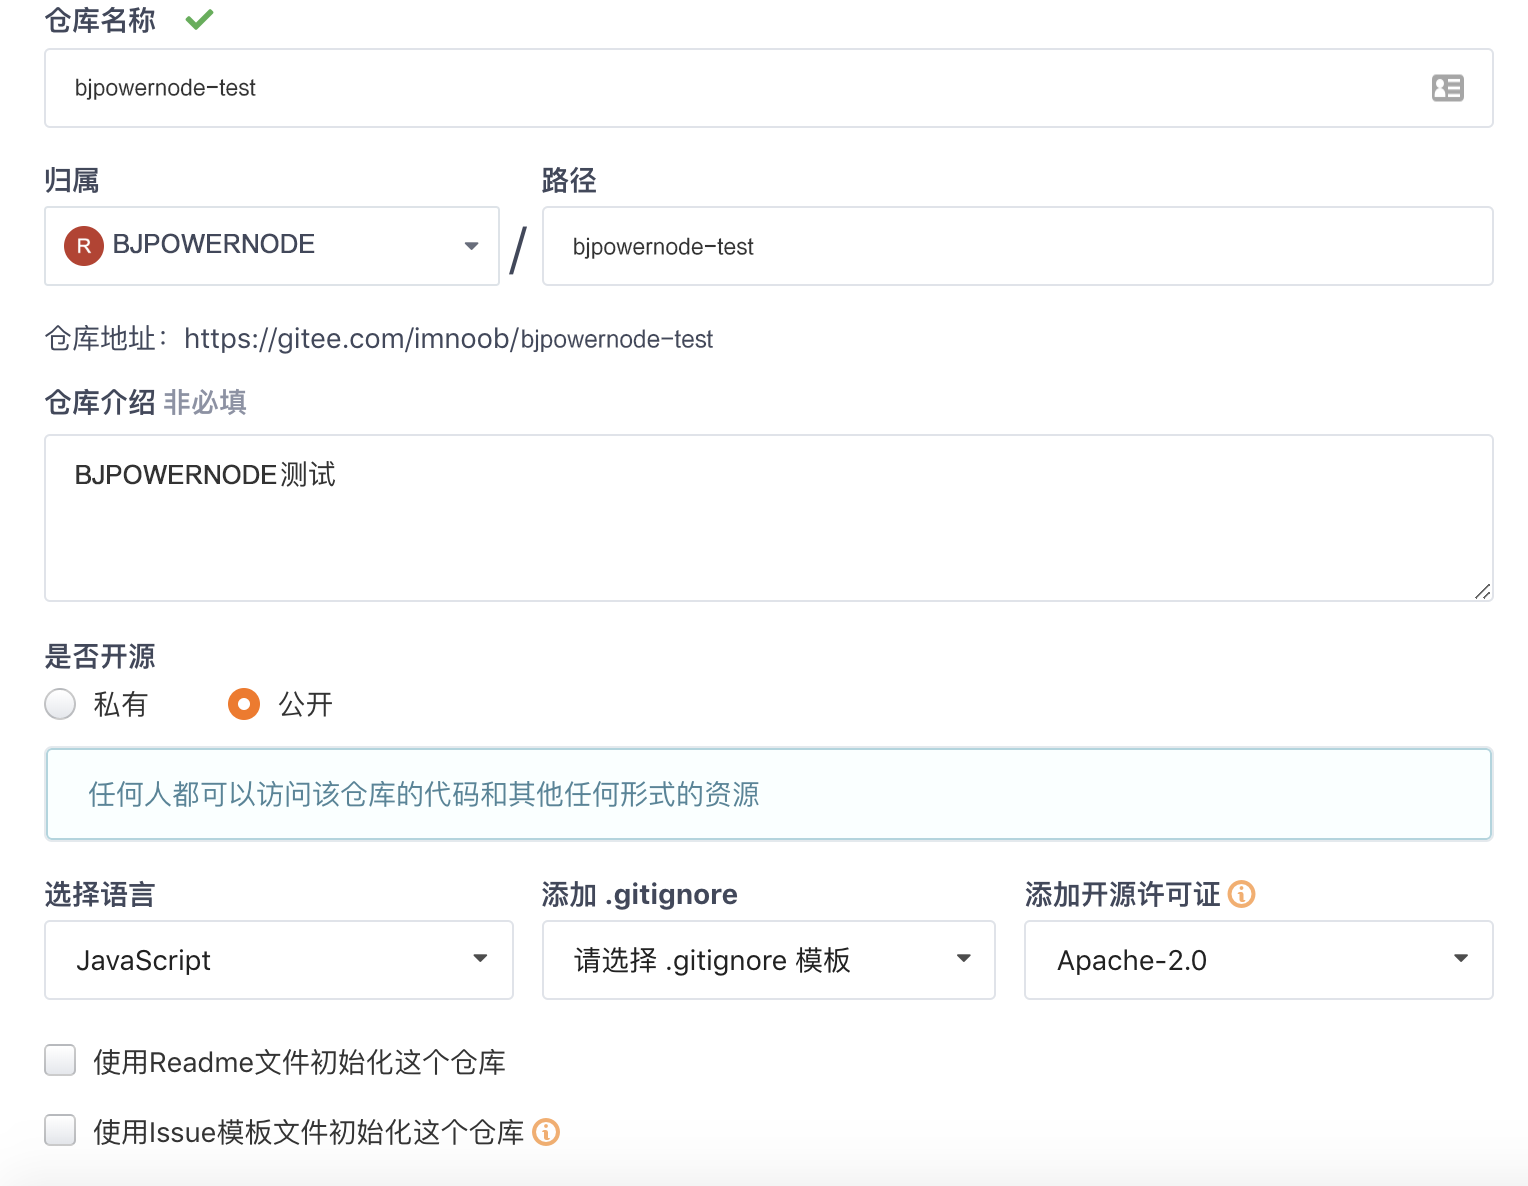Click the 路径 path input field
The image size is (1528, 1186).
[x=1016, y=246]
